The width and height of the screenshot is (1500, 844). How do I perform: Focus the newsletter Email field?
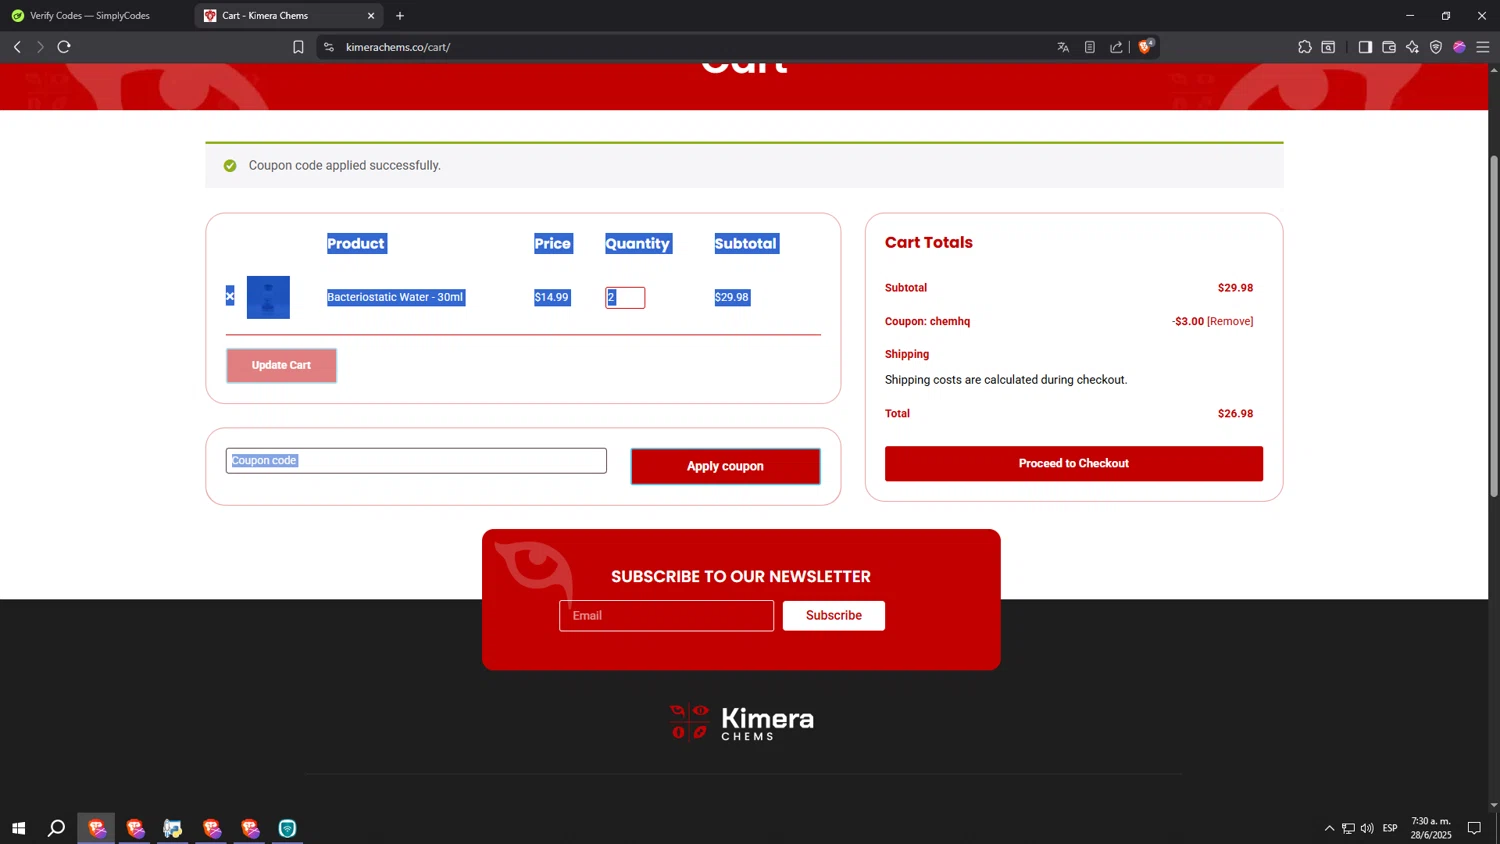pyautogui.click(x=666, y=615)
